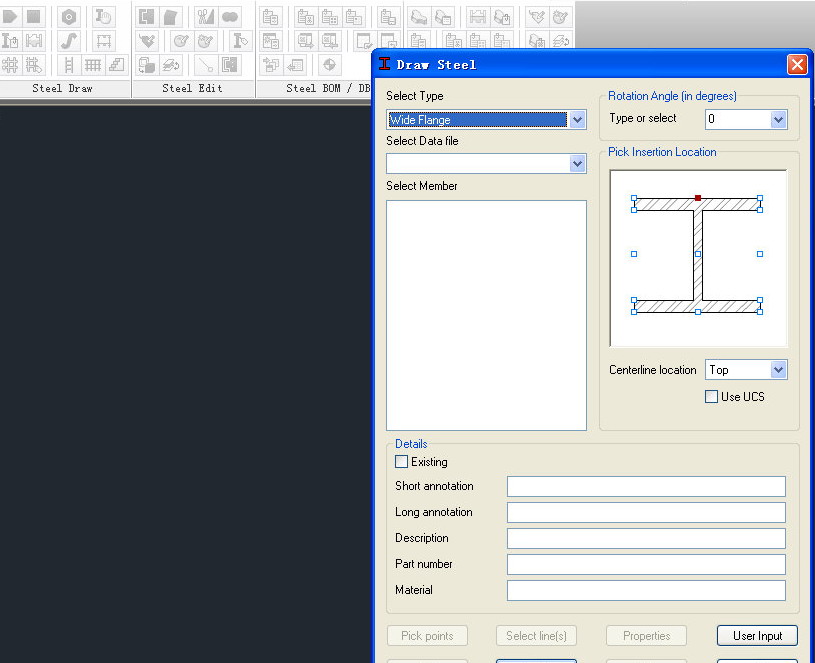Select the red top-center insertion point handle

click(x=698, y=198)
